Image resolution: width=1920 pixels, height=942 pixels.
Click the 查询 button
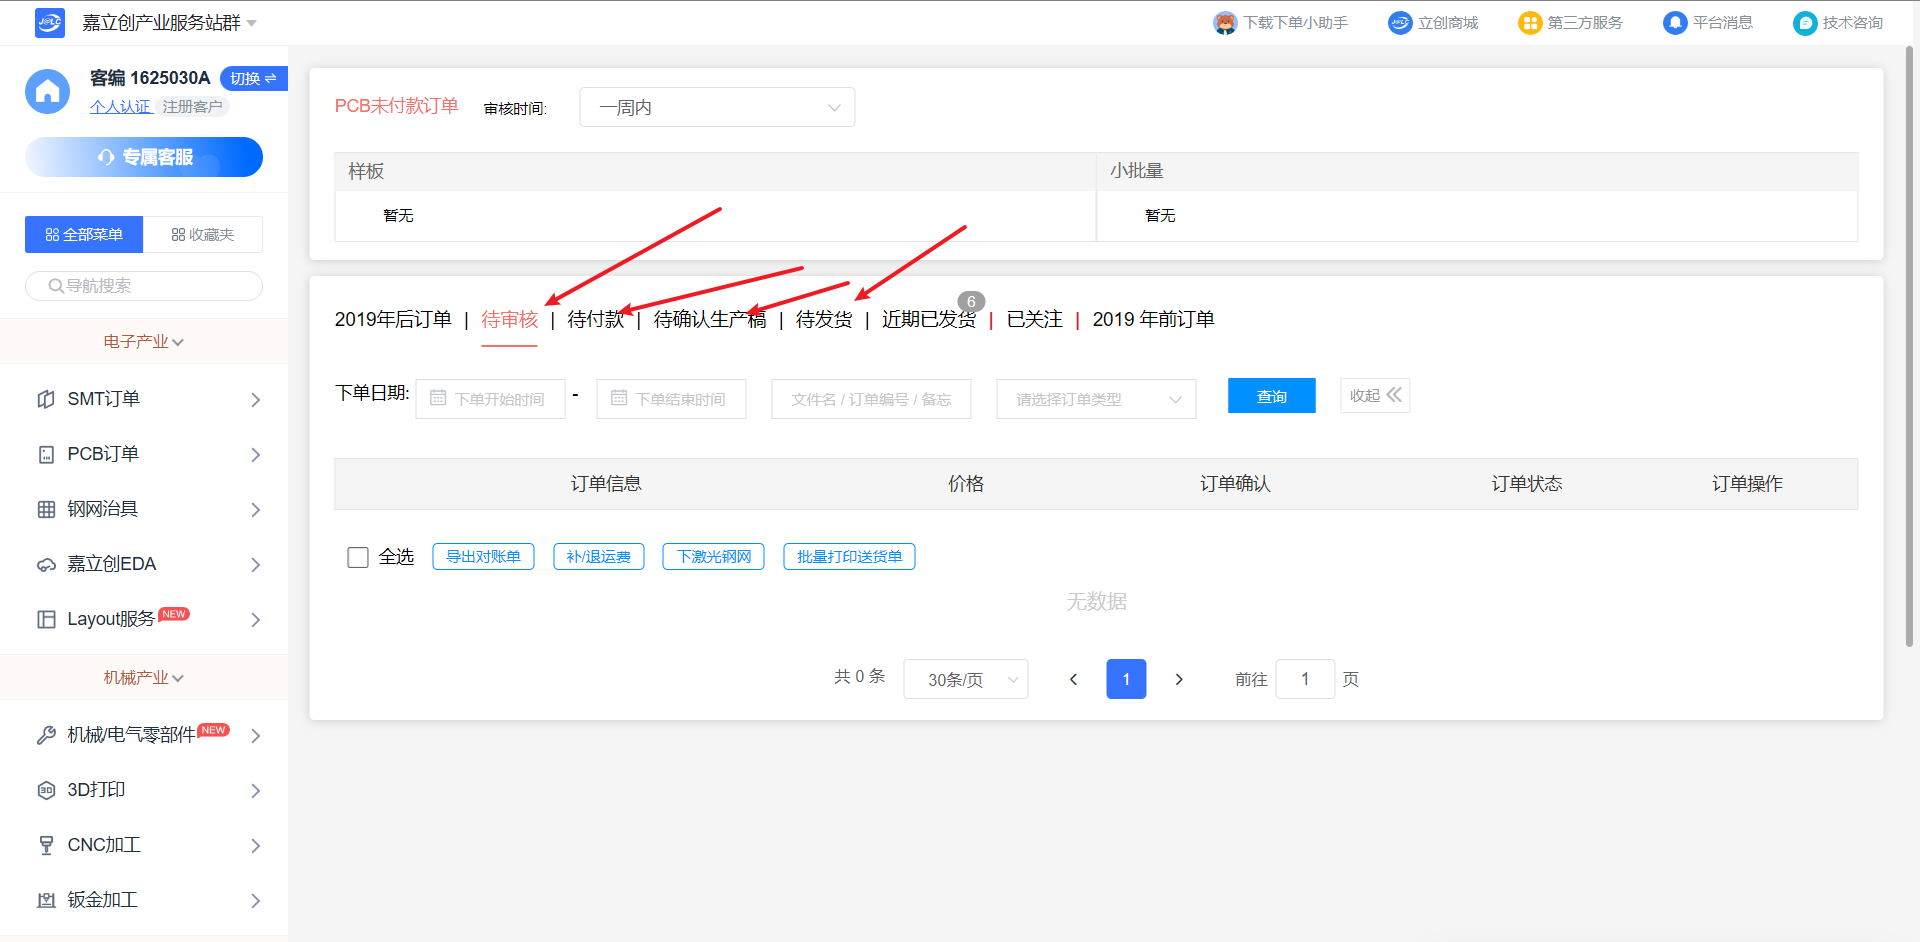tap(1272, 396)
